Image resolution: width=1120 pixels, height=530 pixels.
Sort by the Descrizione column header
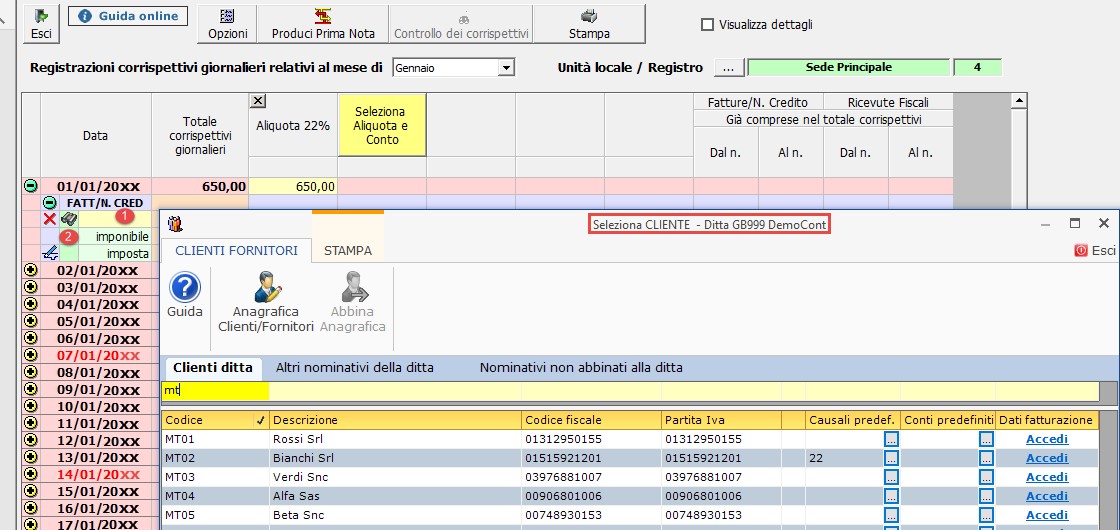tap(395, 420)
